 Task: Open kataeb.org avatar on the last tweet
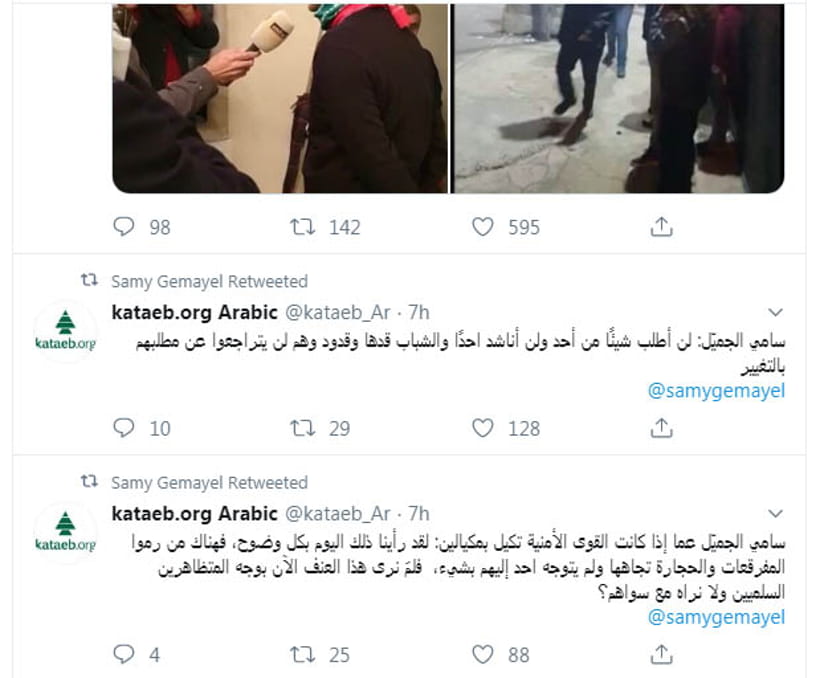click(x=65, y=533)
